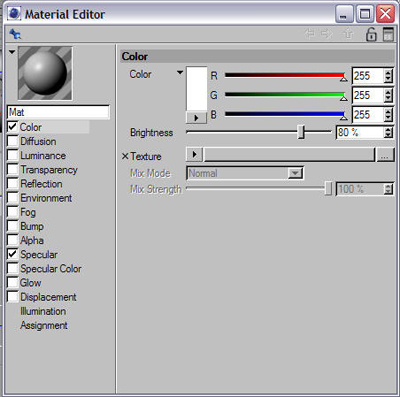Enable the Bump channel checkbox

13,226
